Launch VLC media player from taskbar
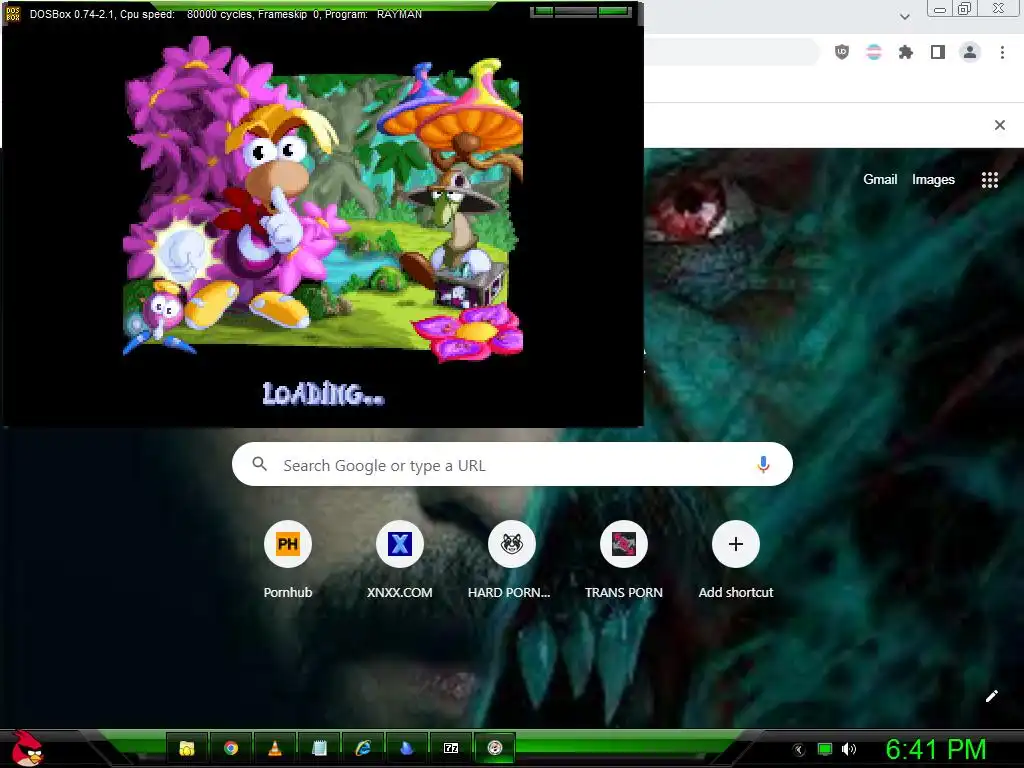Viewport: 1024px width, 768px height. (275, 748)
